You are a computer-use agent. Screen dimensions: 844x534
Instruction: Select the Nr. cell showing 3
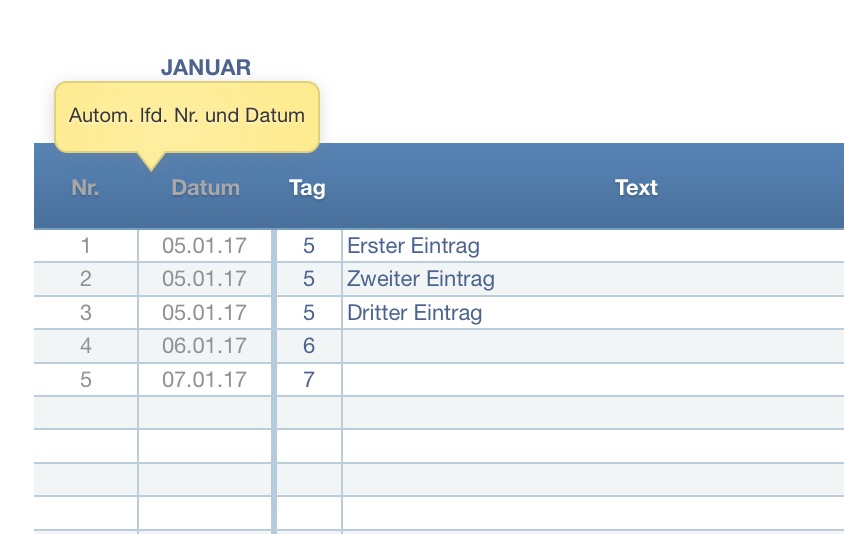click(86, 313)
